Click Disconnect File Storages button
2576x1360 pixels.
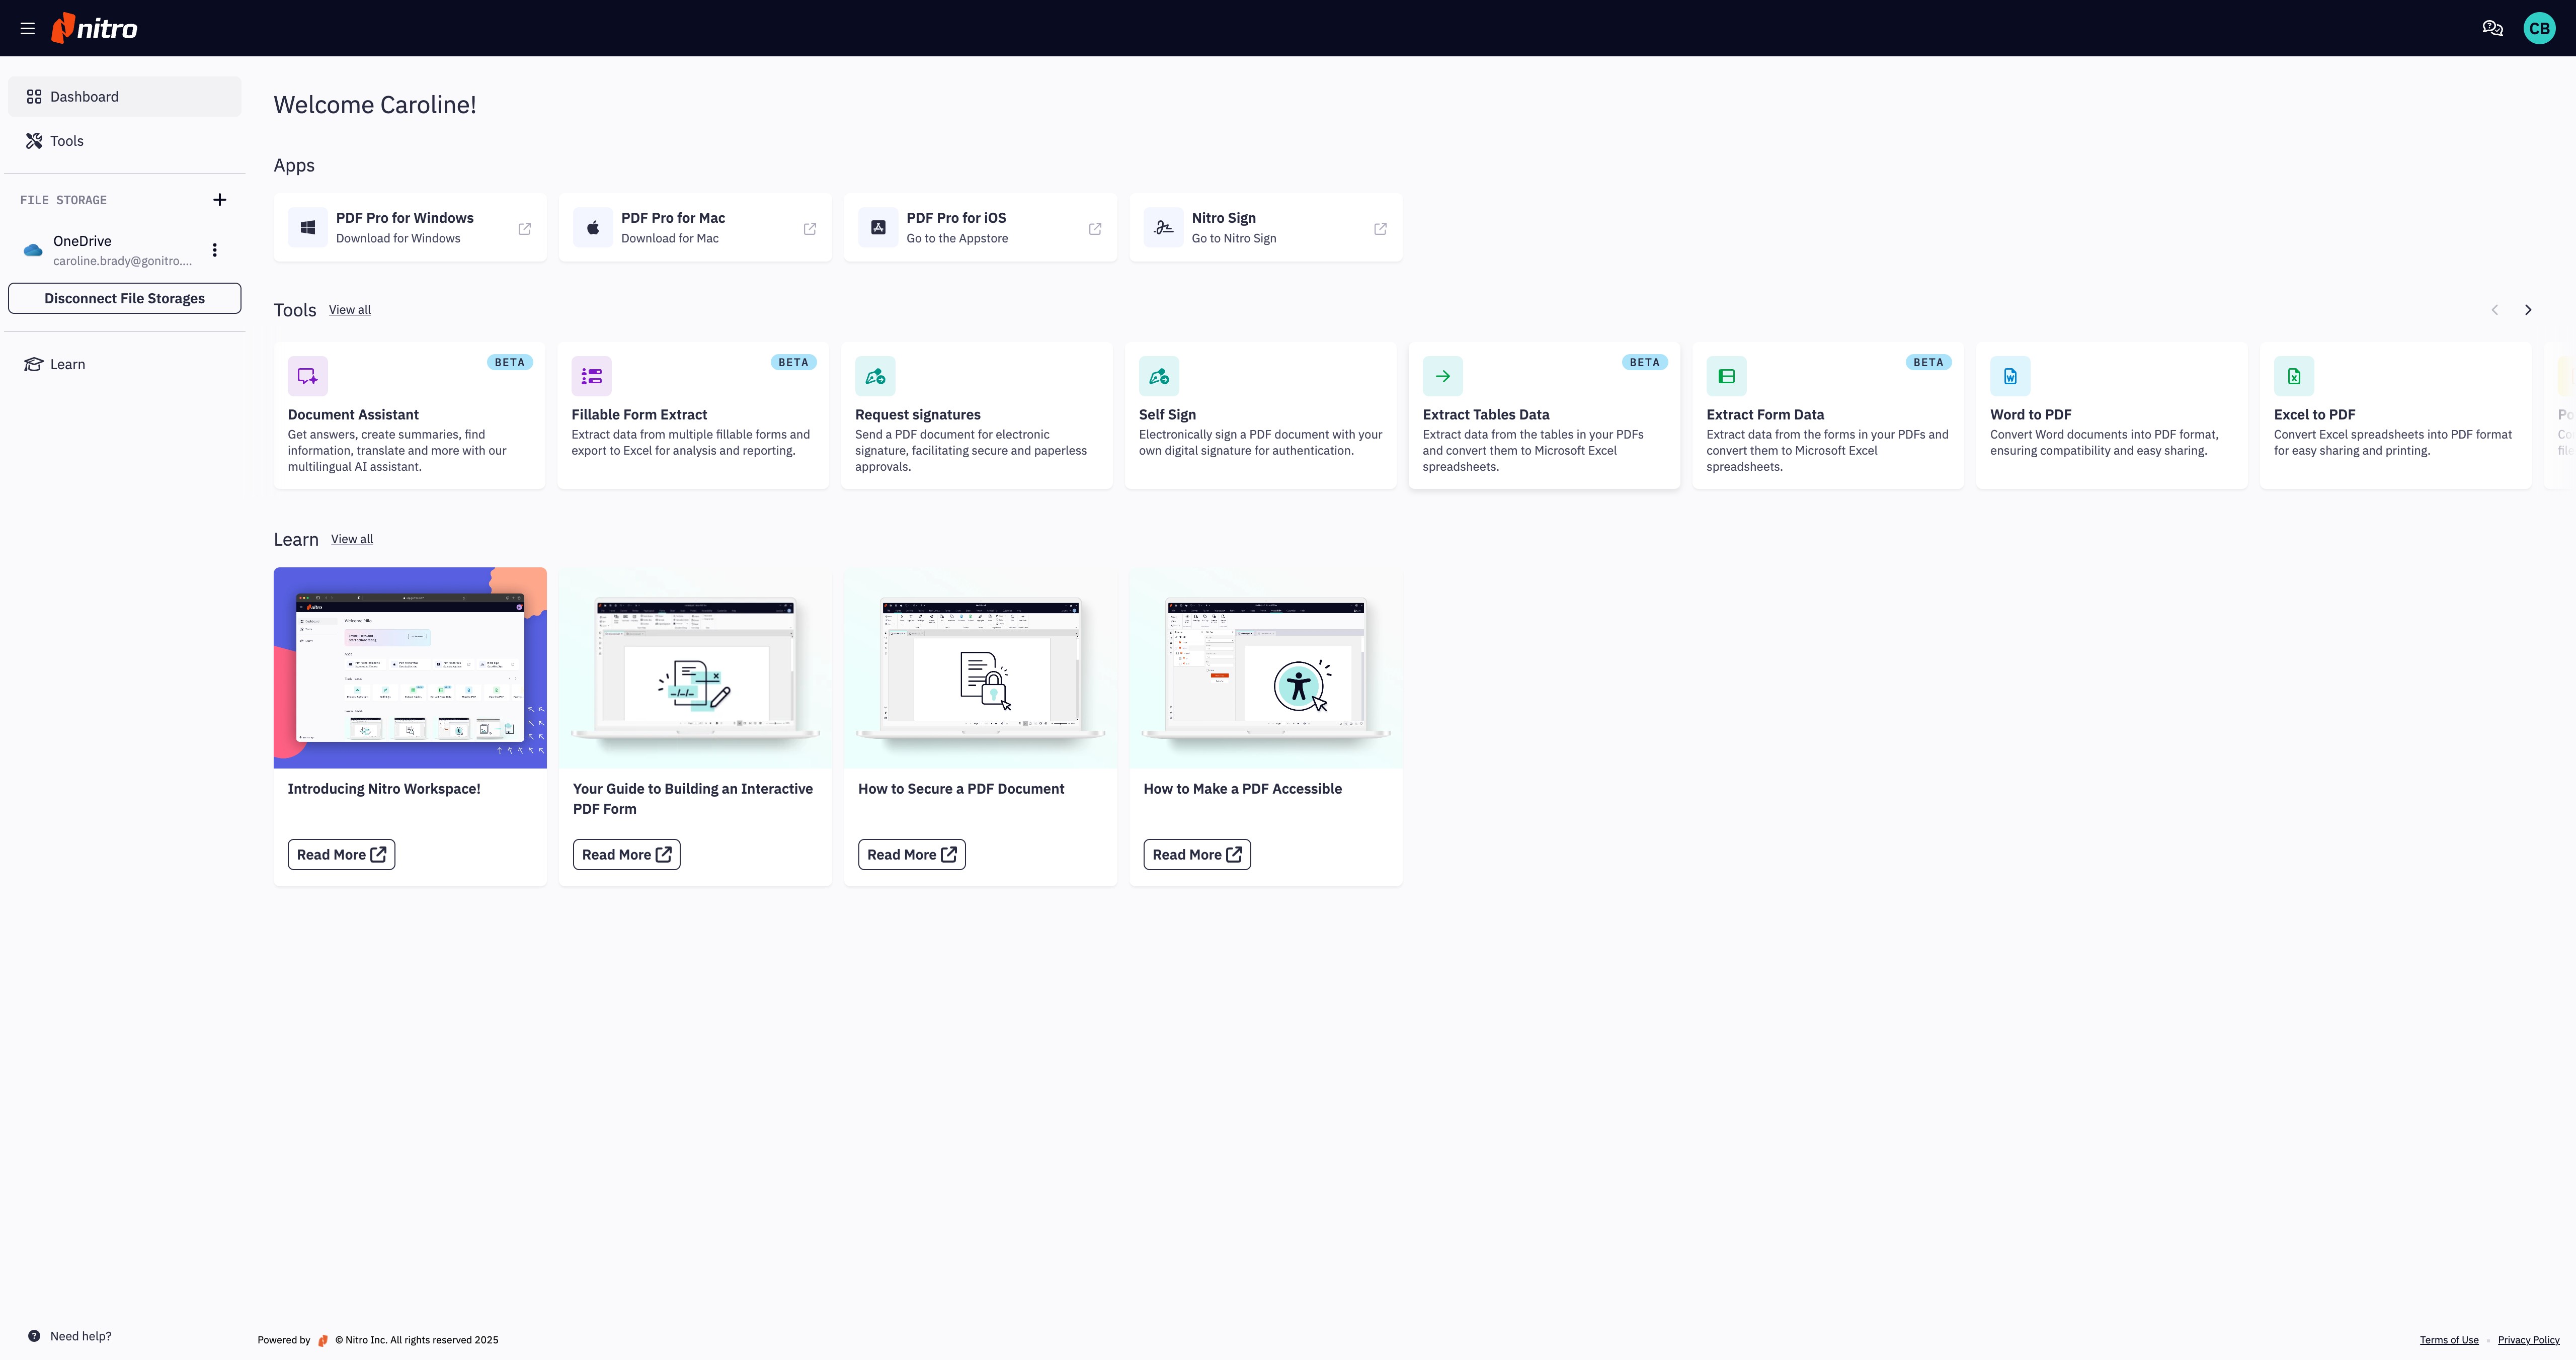pos(124,298)
